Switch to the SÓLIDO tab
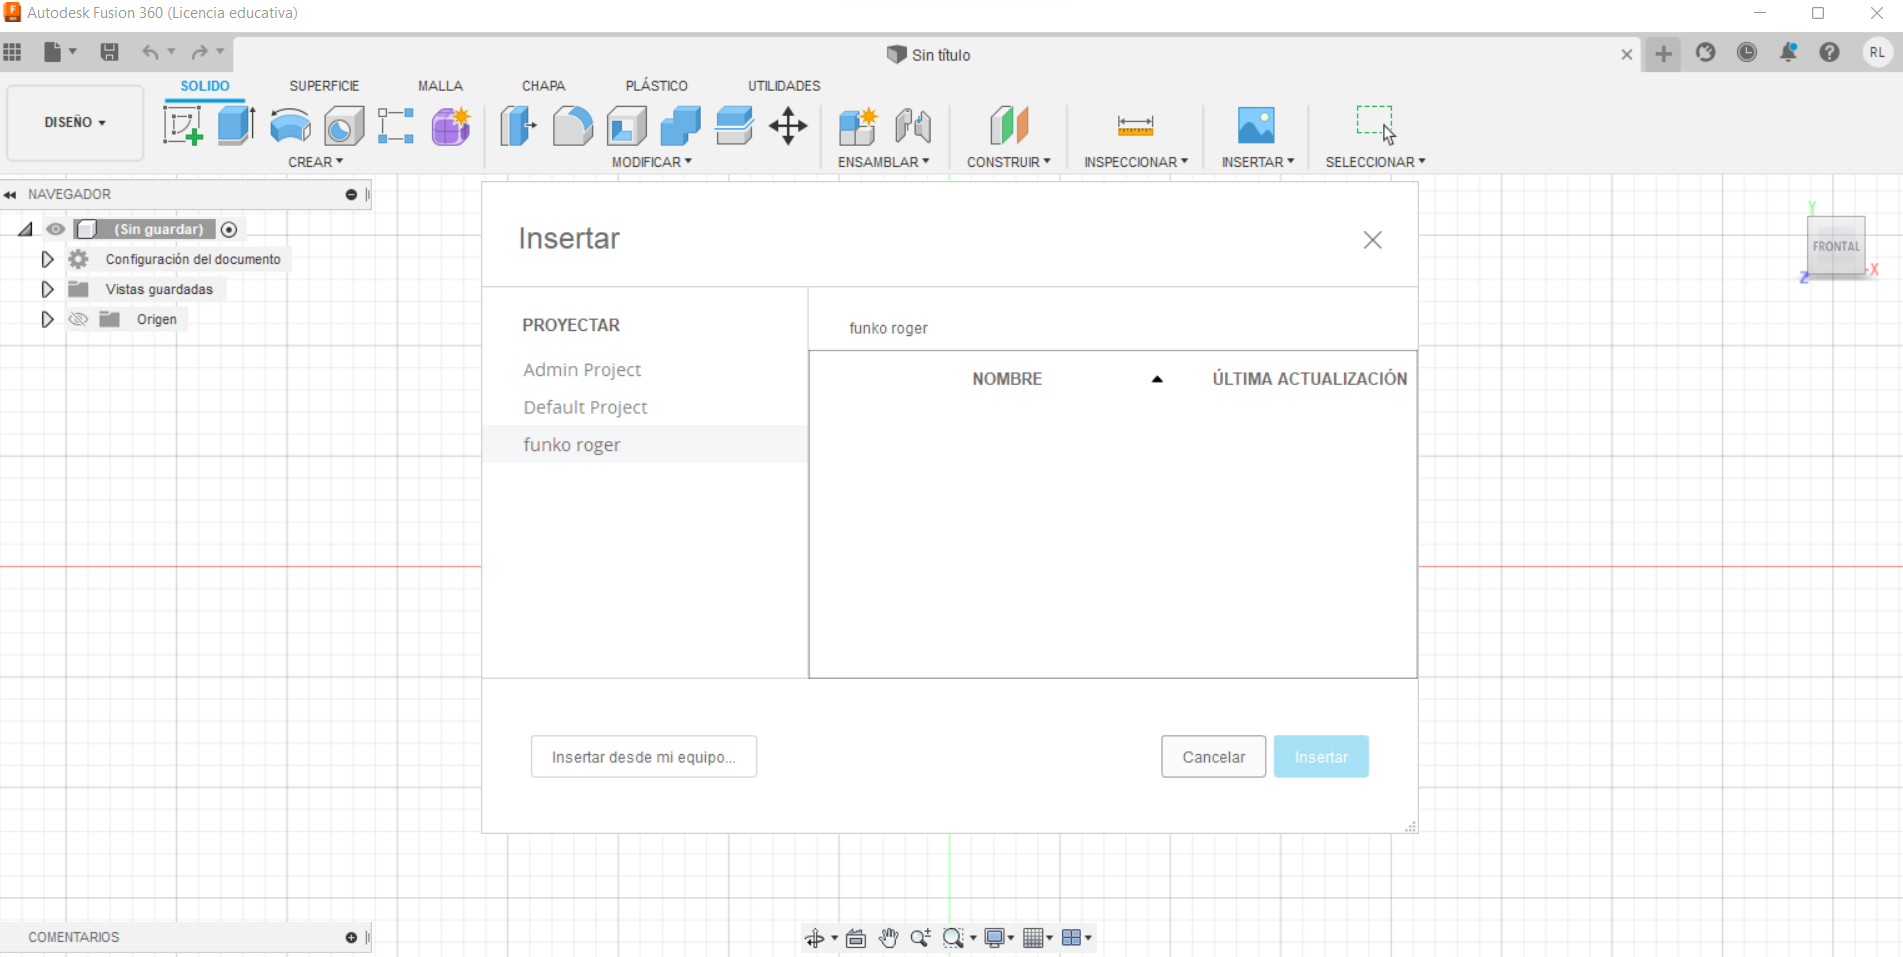 pyautogui.click(x=205, y=86)
